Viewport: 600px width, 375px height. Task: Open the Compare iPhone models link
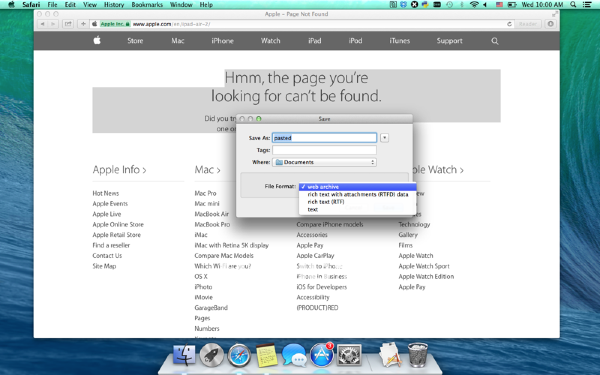point(330,225)
